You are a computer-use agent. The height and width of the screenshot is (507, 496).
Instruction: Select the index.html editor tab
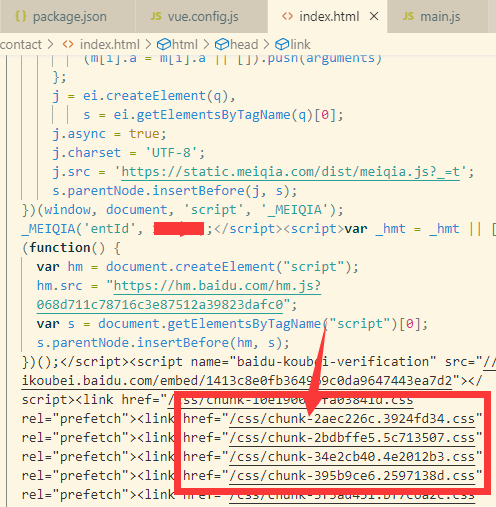pos(328,16)
